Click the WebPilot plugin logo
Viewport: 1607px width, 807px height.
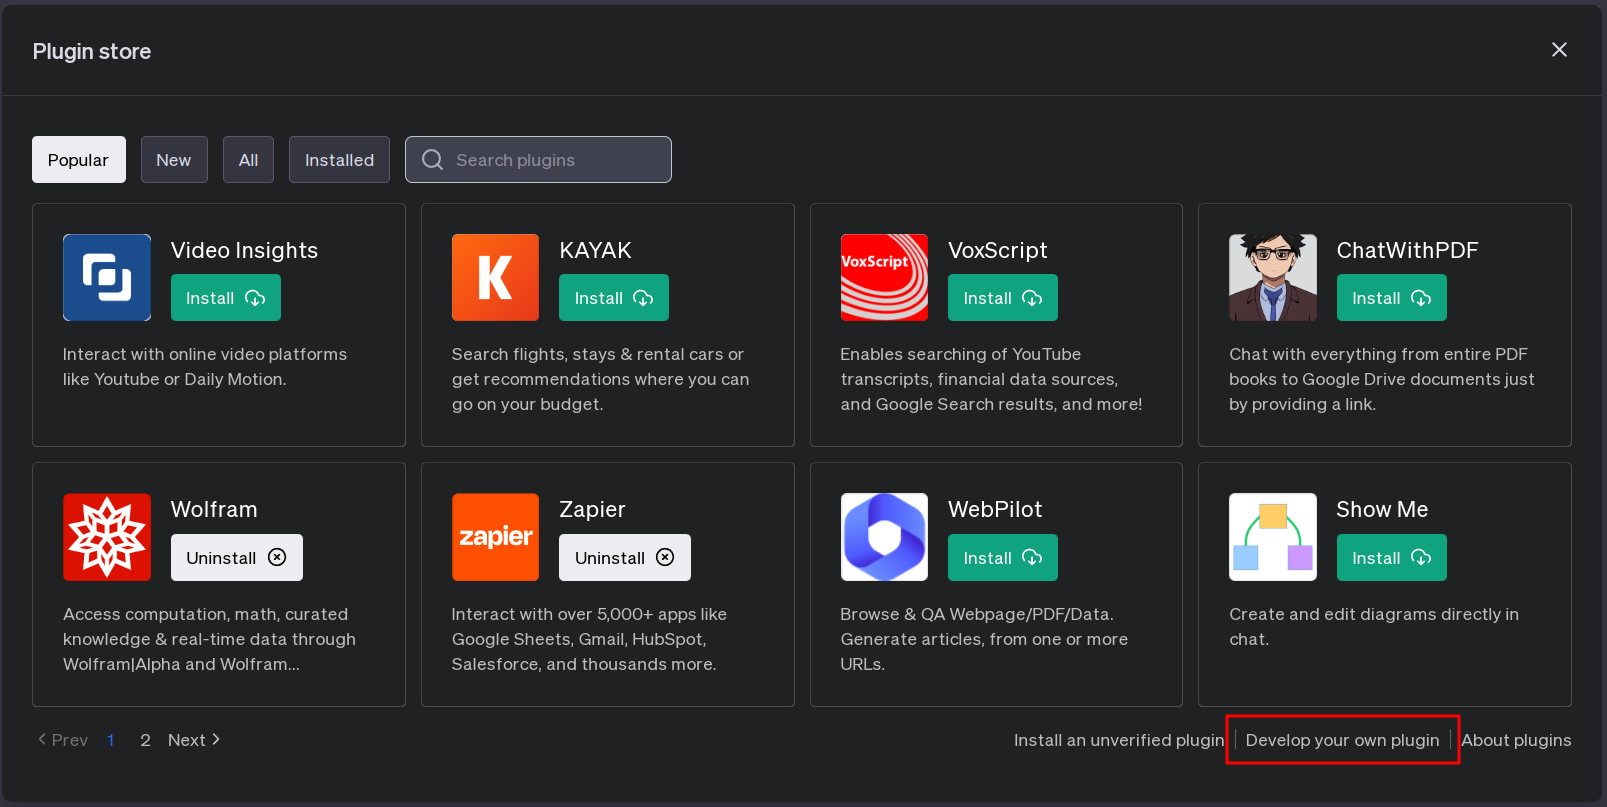point(884,537)
